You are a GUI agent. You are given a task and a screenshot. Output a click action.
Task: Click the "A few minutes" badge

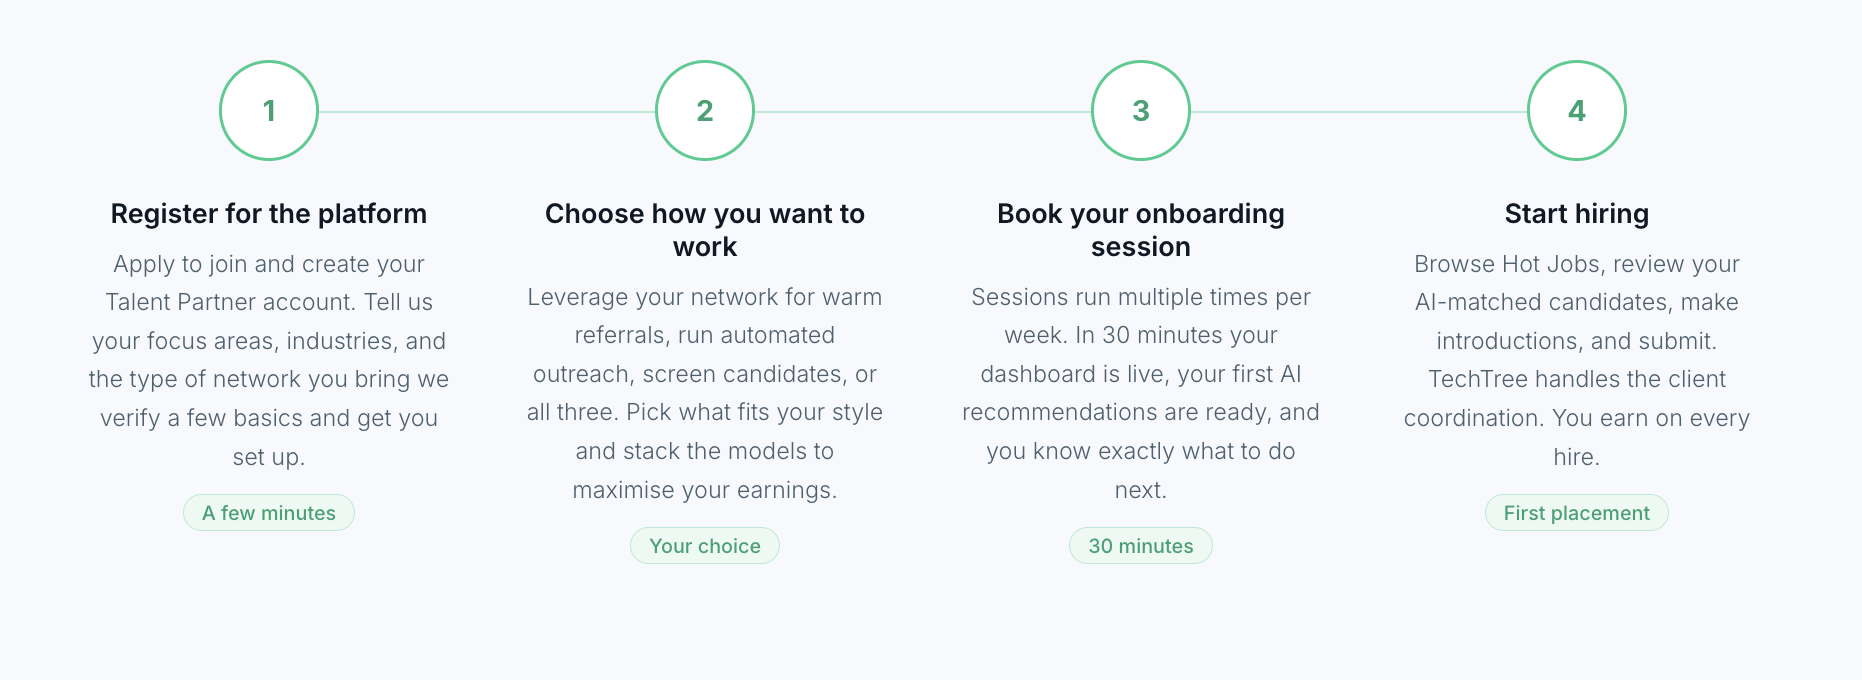pyautogui.click(x=269, y=513)
